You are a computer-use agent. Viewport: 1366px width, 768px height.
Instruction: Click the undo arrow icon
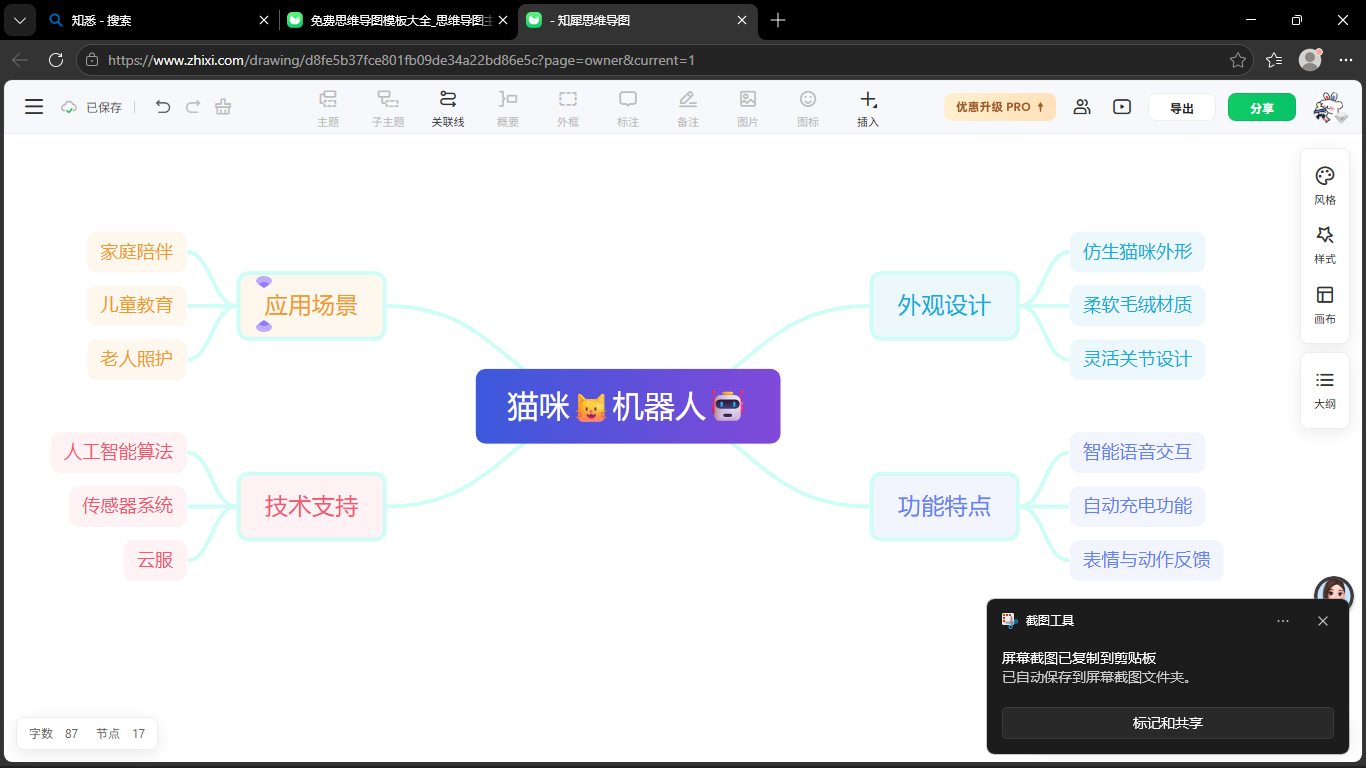click(163, 107)
